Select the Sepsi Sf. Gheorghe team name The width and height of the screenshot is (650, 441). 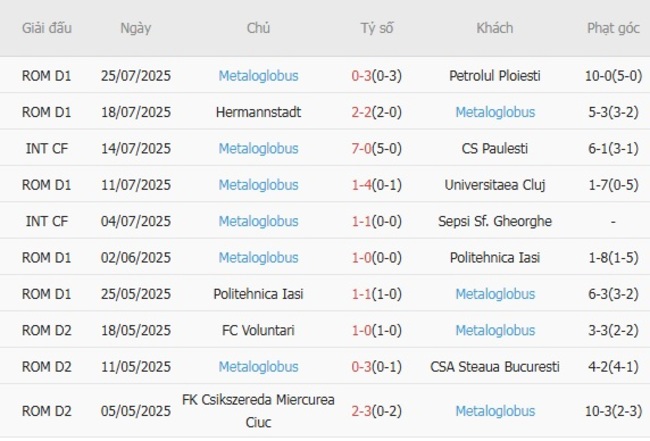(495, 221)
